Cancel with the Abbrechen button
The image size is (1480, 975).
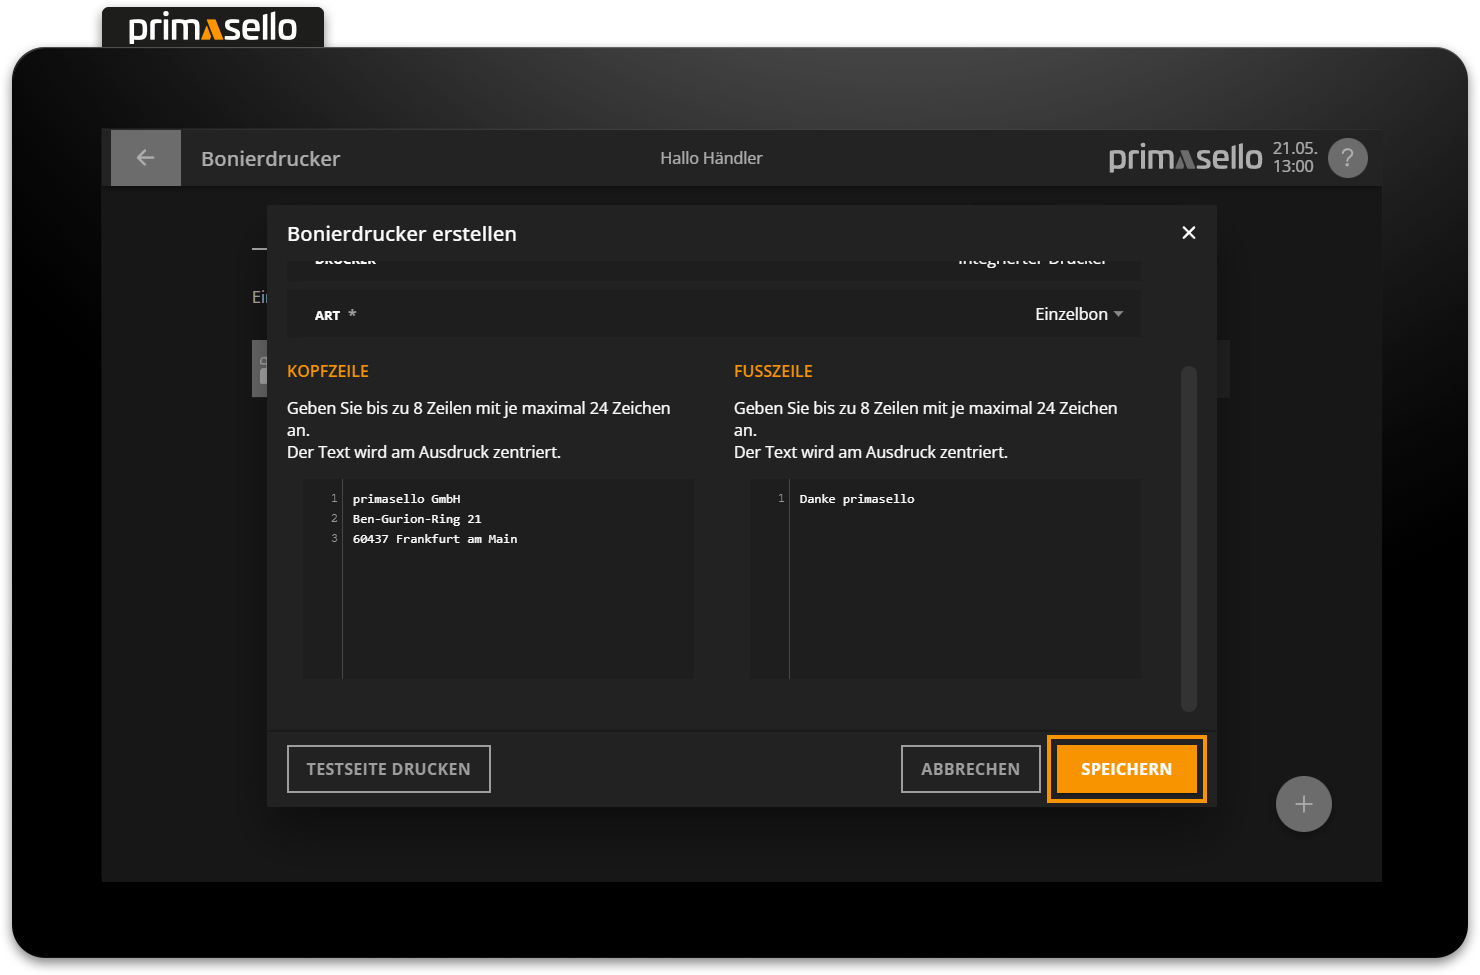tap(970, 769)
